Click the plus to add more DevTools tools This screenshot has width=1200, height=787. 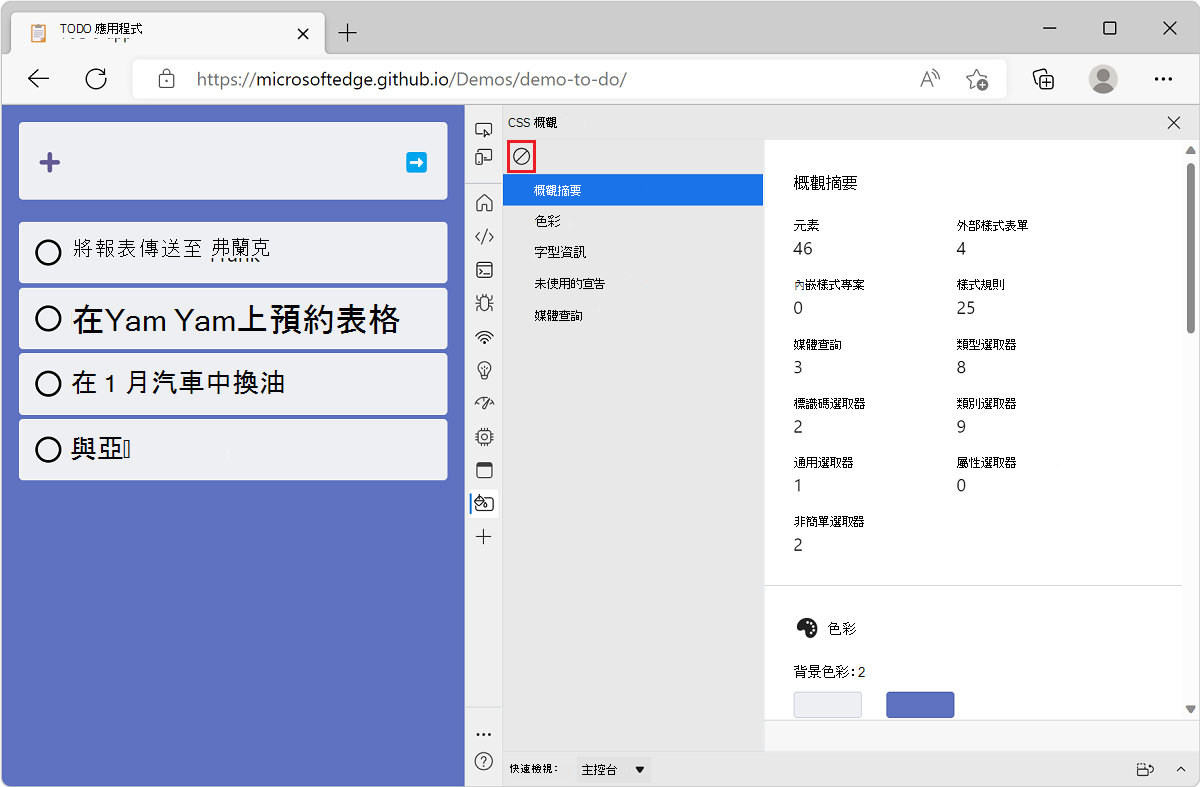[x=484, y=536]
